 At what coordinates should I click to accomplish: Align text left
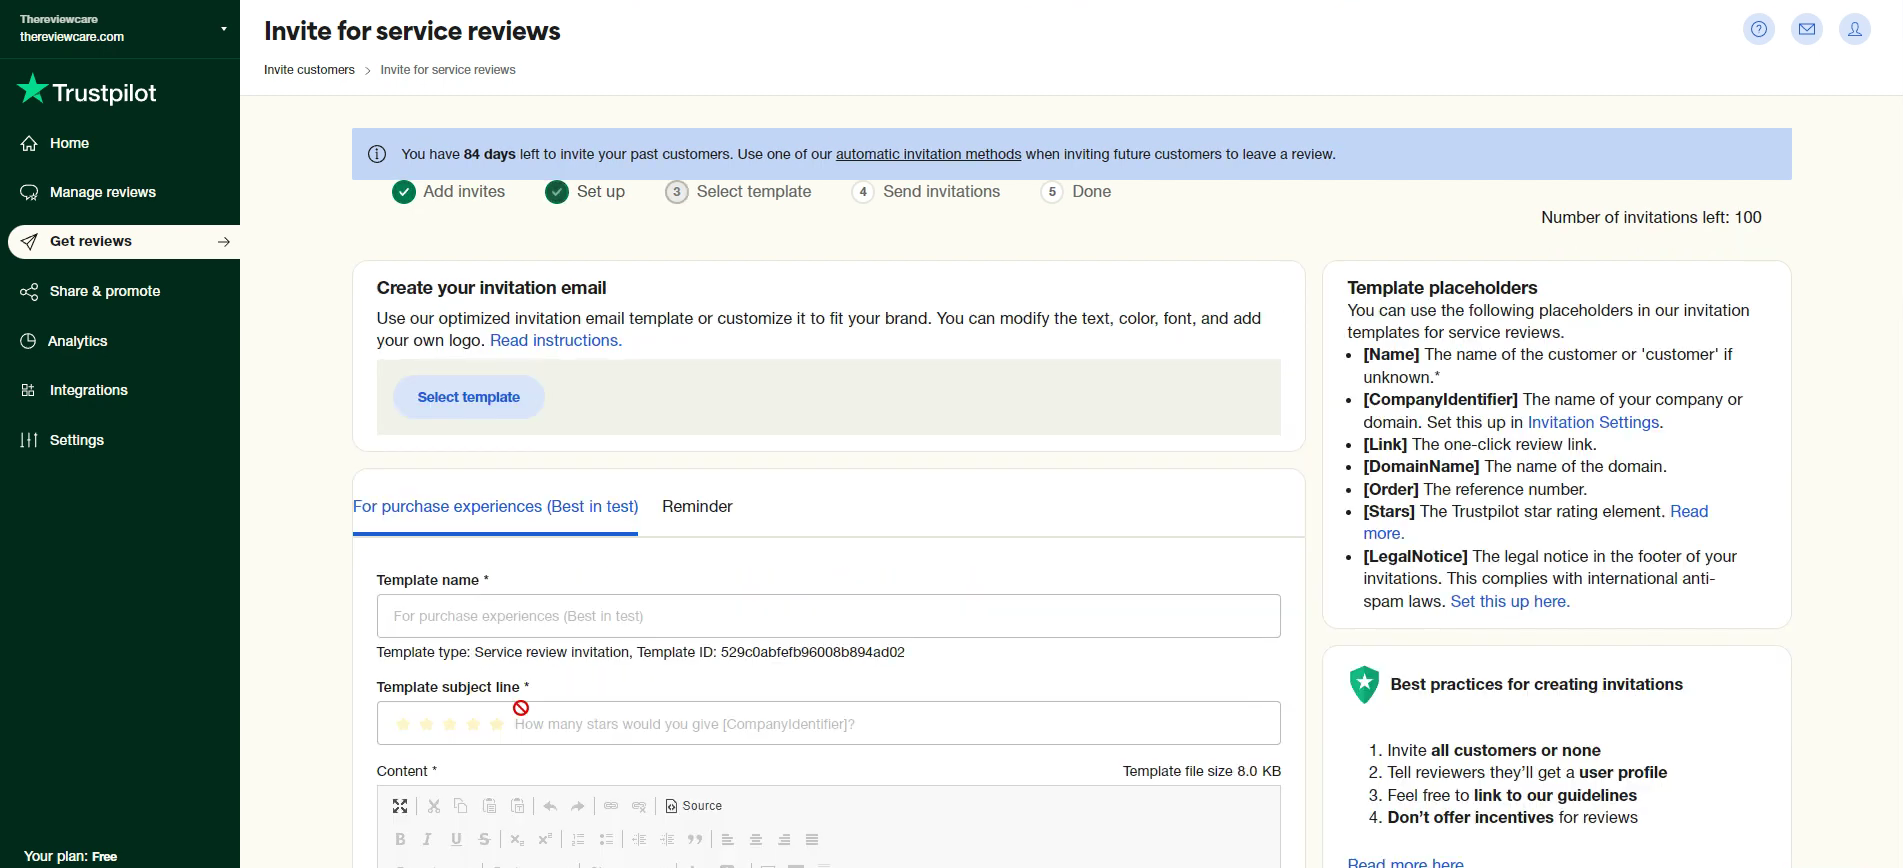pos(728,840)
